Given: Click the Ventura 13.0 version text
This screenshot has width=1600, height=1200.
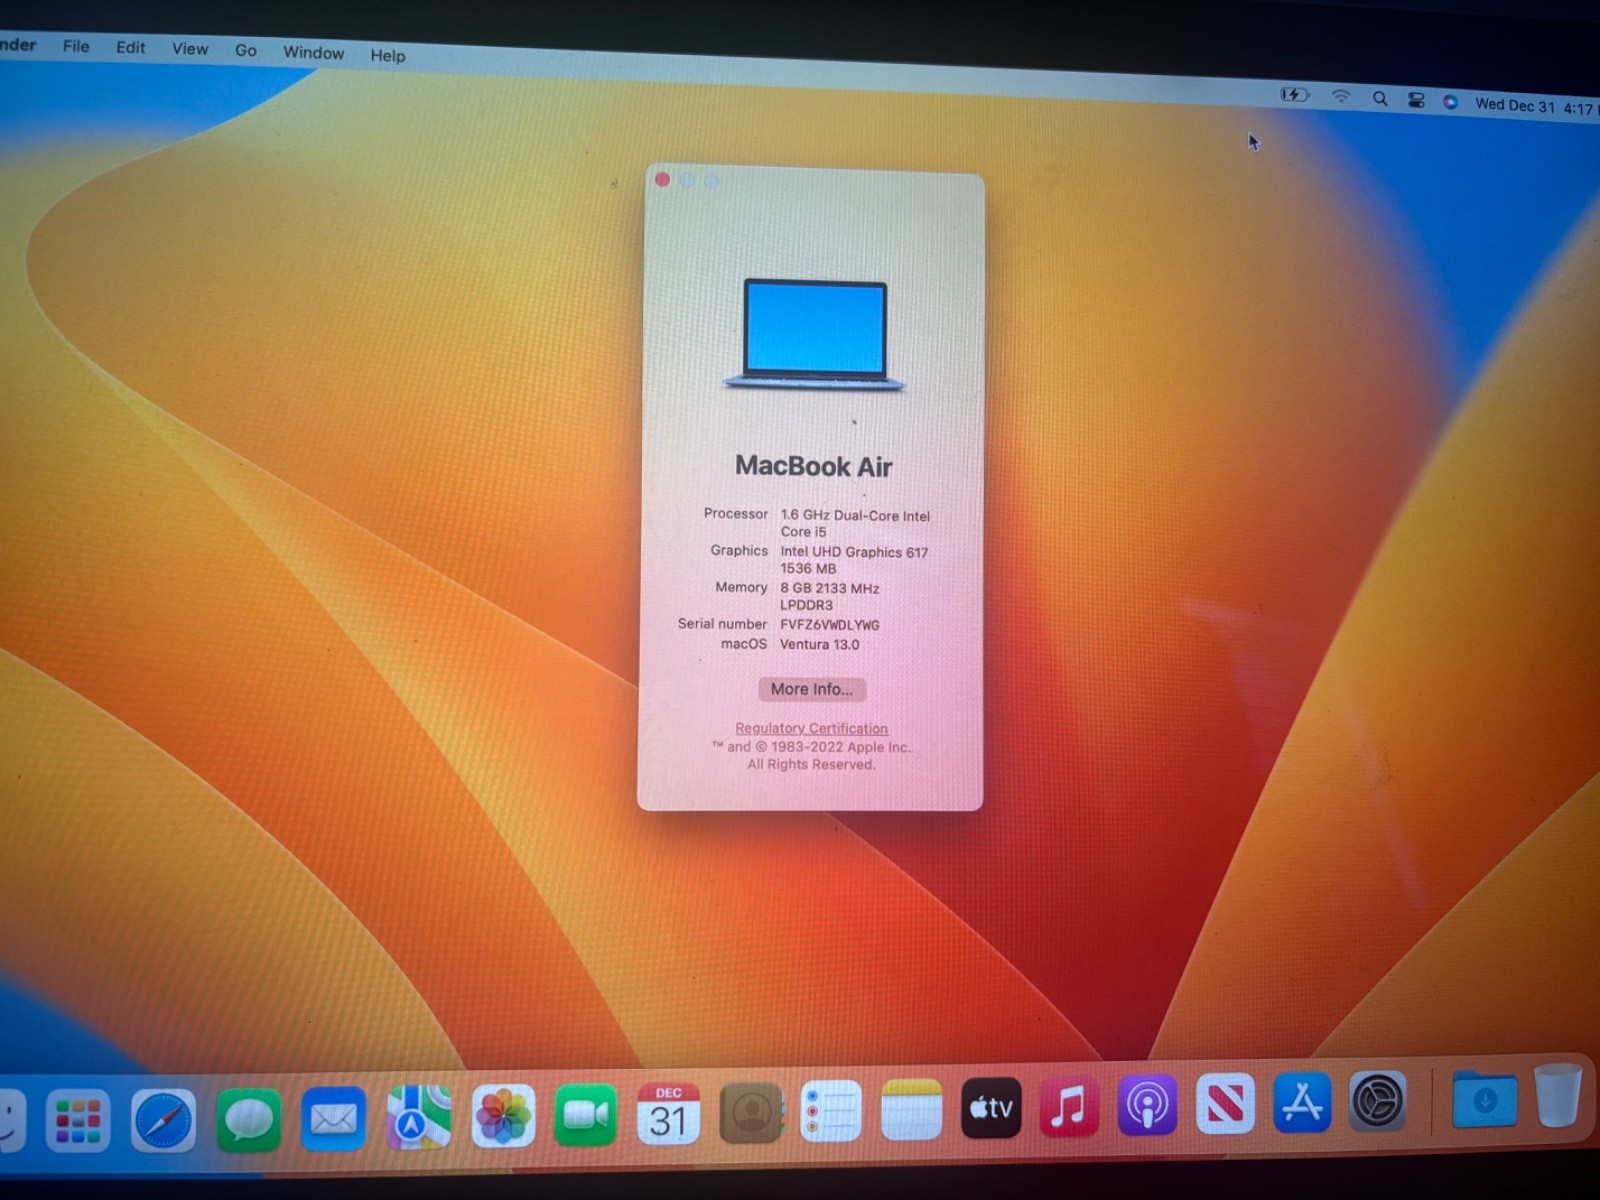Looking at the screenshot, I should click(820, 644).
